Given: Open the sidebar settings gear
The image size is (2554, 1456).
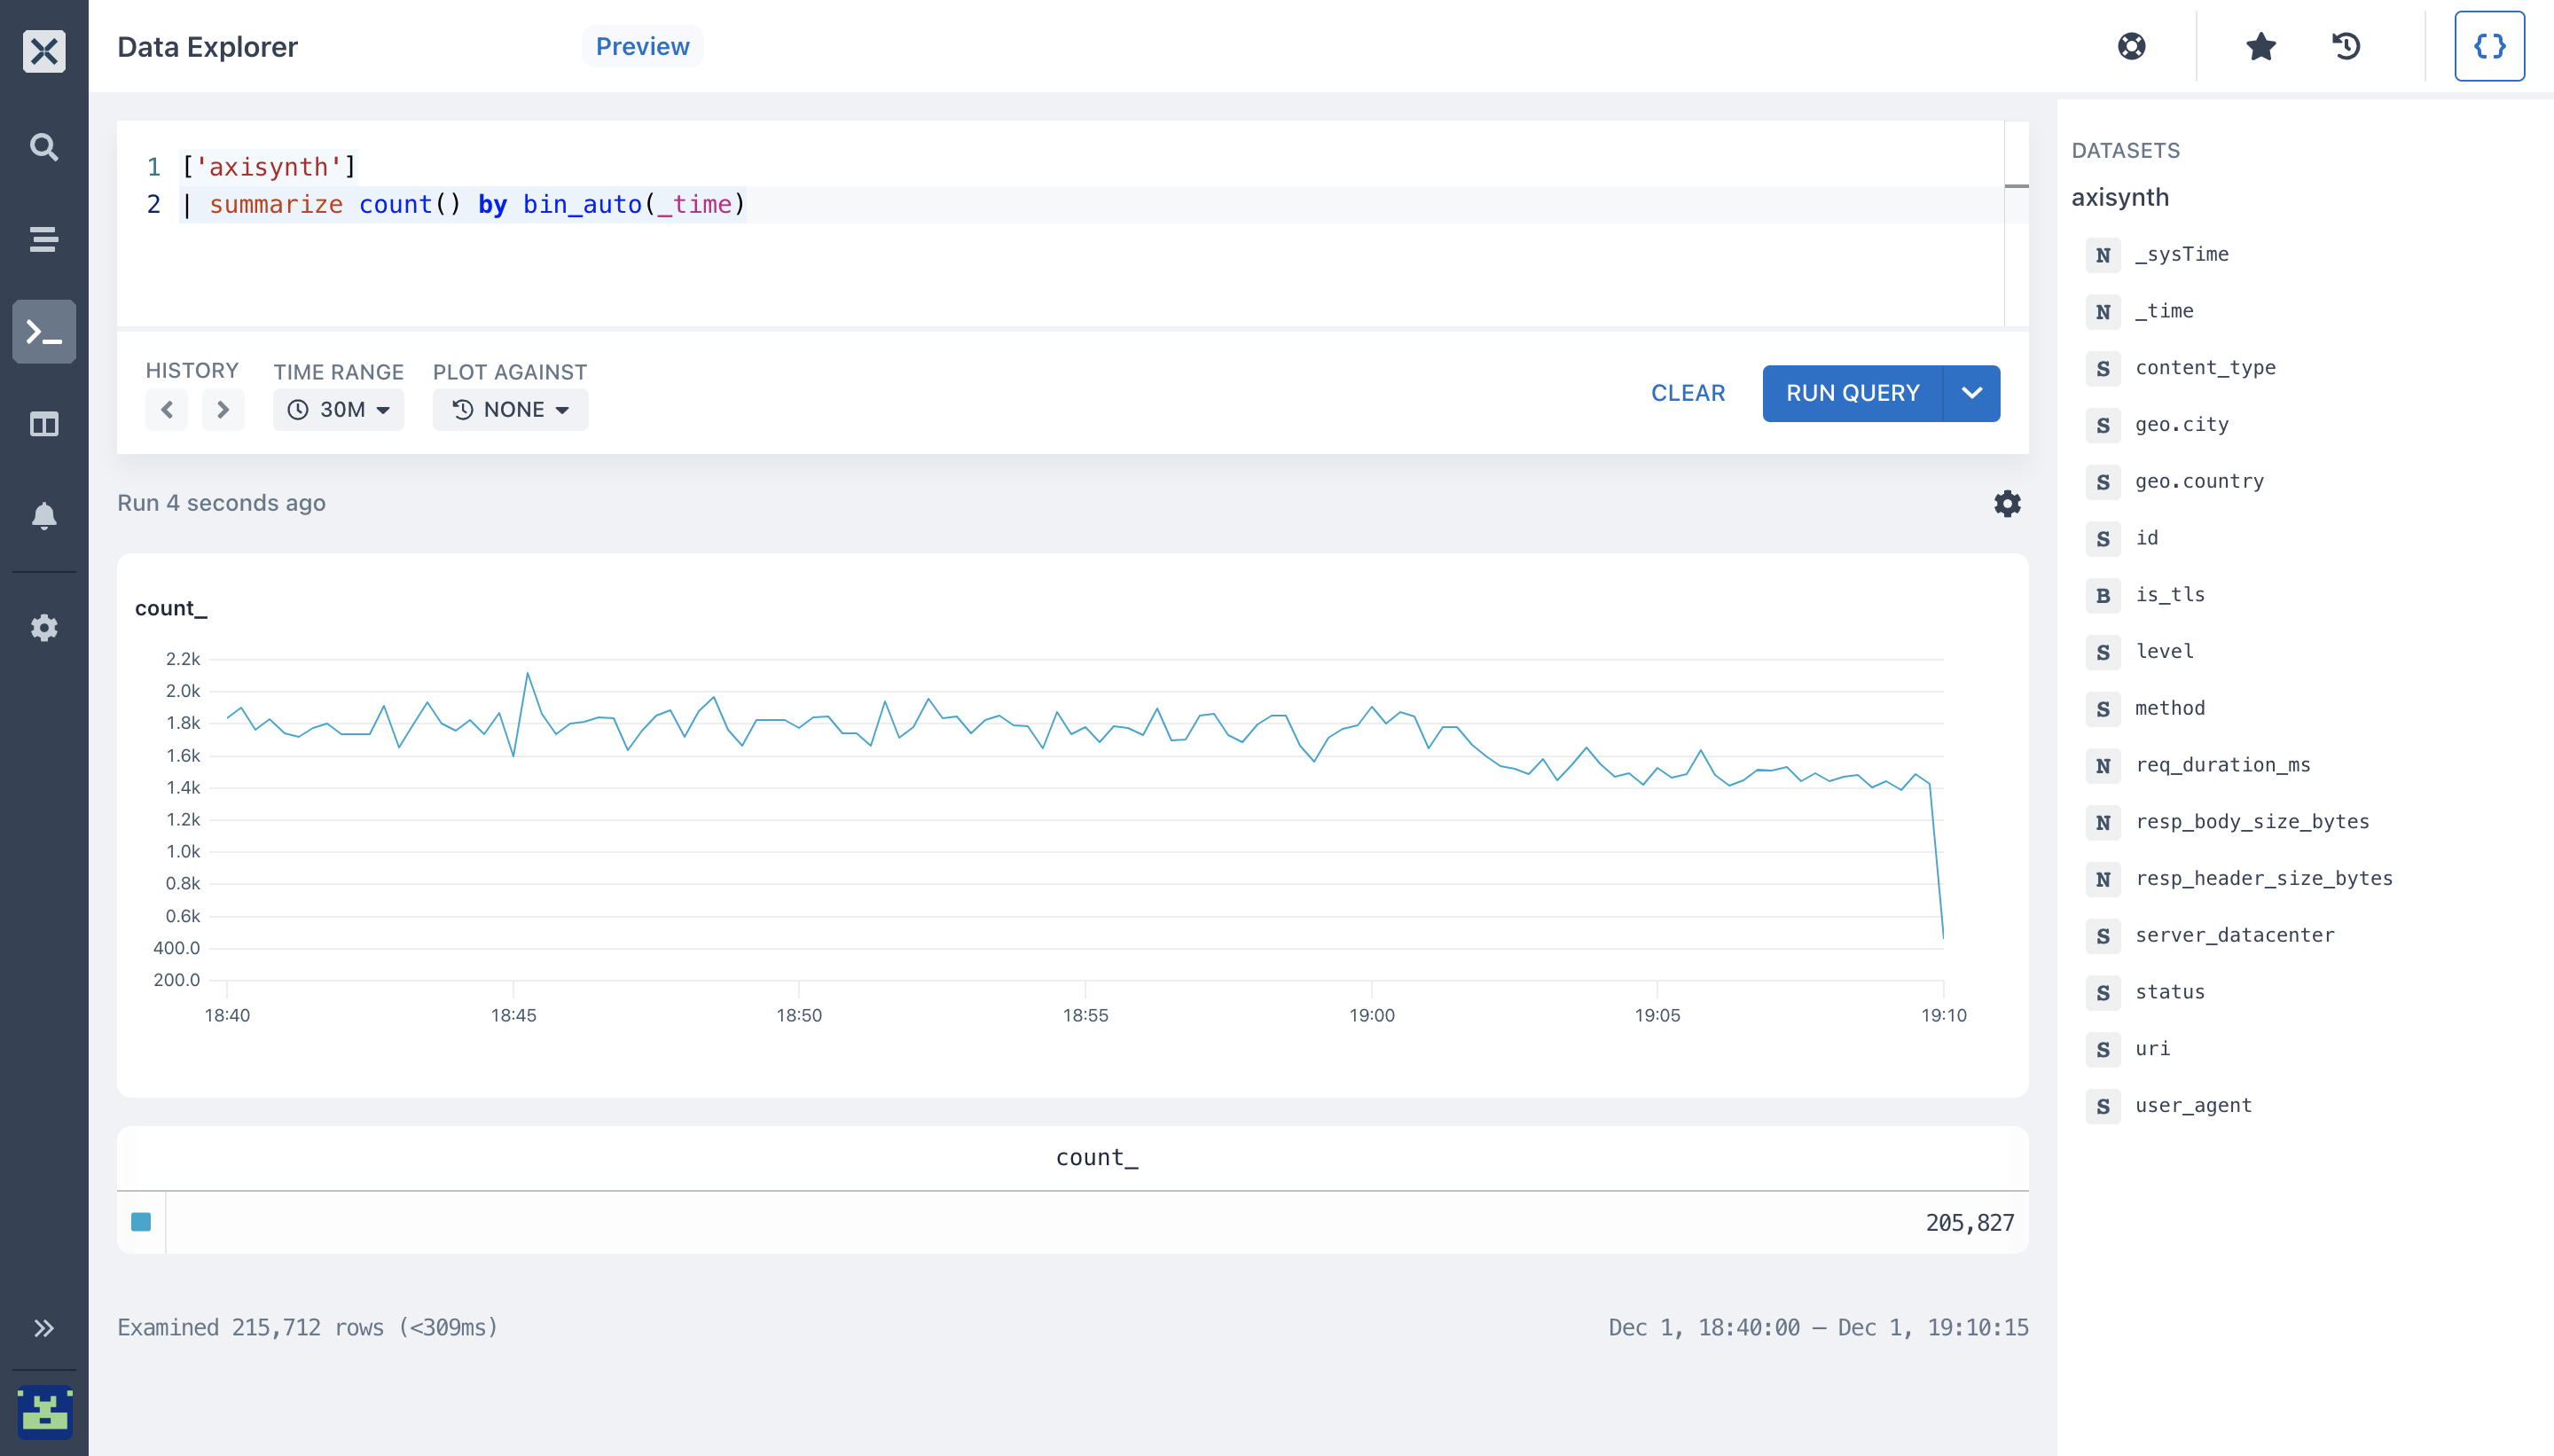Looking at the screenshot, I should click(44, 628).
